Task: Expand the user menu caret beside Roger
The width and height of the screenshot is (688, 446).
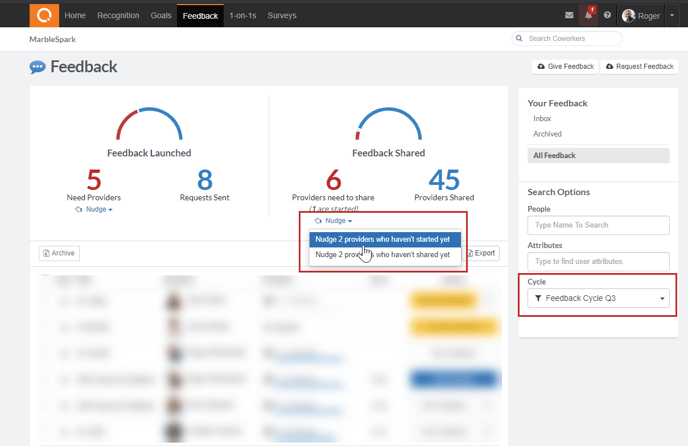Action: coord(672,16)
